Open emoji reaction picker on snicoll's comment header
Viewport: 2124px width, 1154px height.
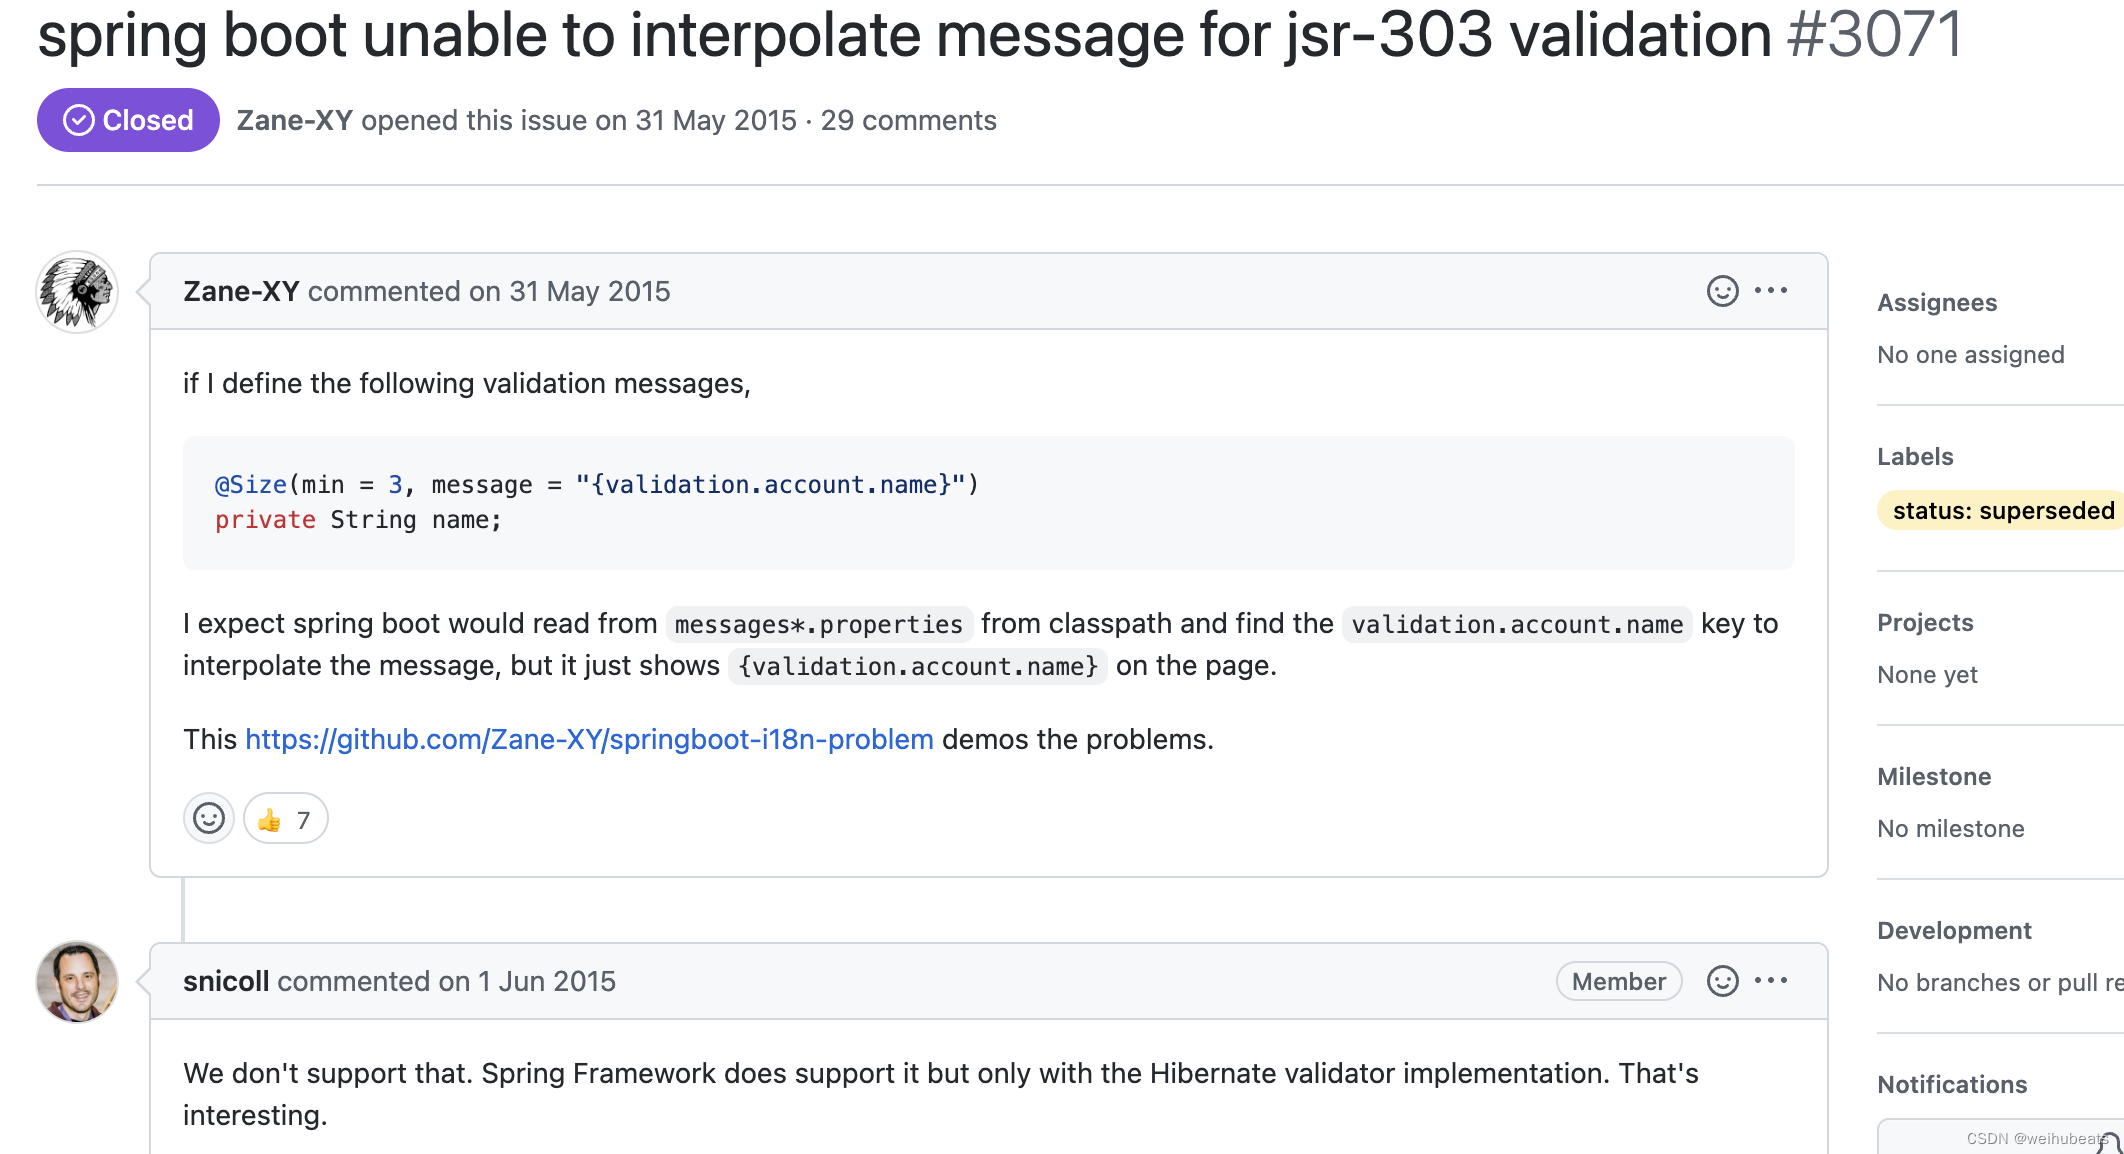pos(1722,981)
